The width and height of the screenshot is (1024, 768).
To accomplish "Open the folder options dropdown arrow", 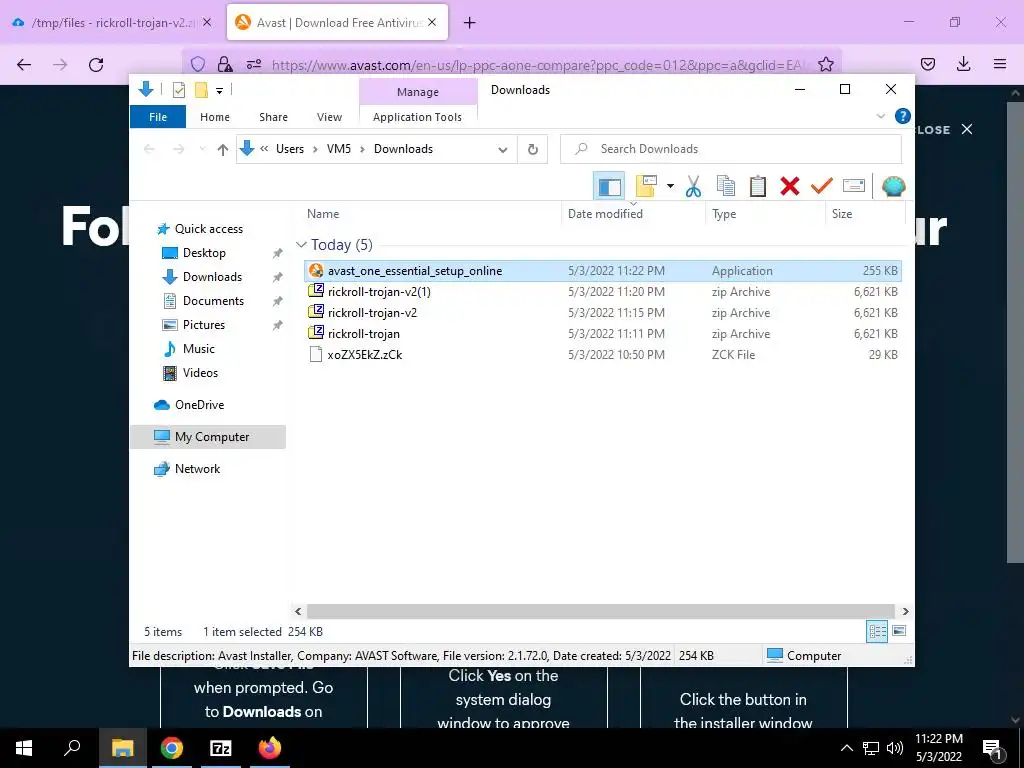I will point(670,187).
